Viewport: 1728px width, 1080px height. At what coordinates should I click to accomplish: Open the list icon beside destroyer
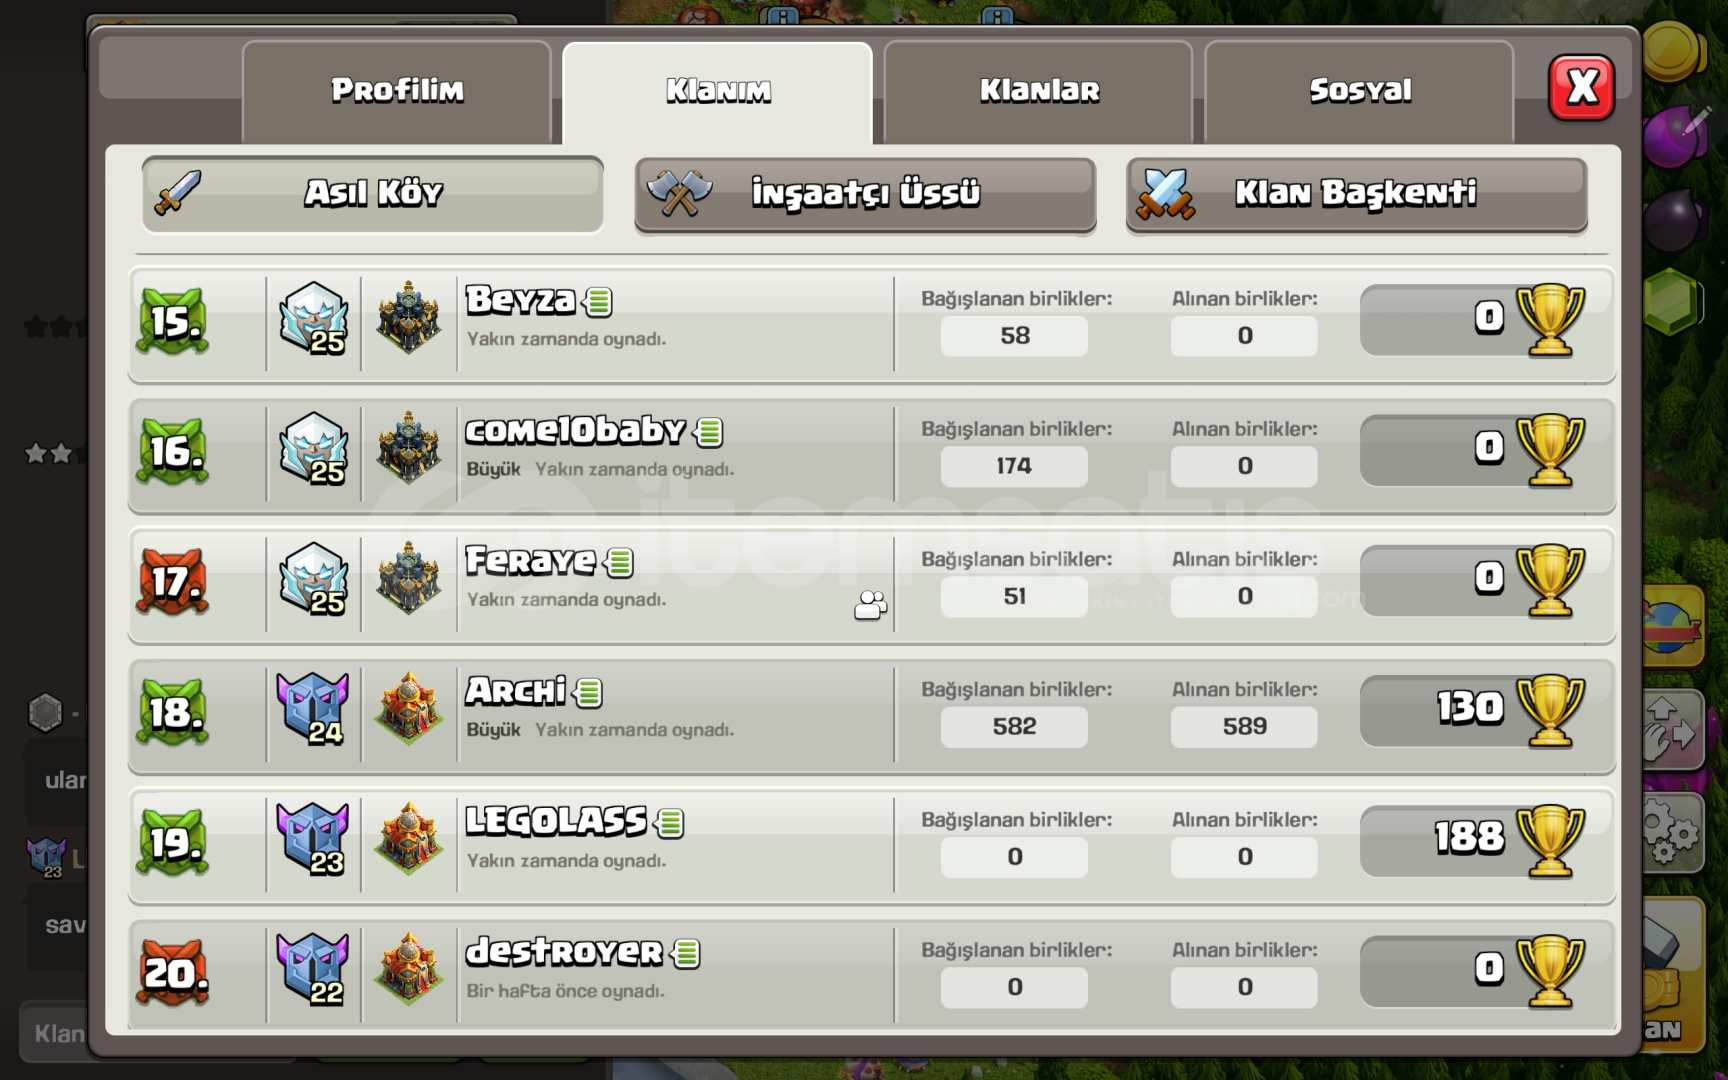tap(686, 954)
